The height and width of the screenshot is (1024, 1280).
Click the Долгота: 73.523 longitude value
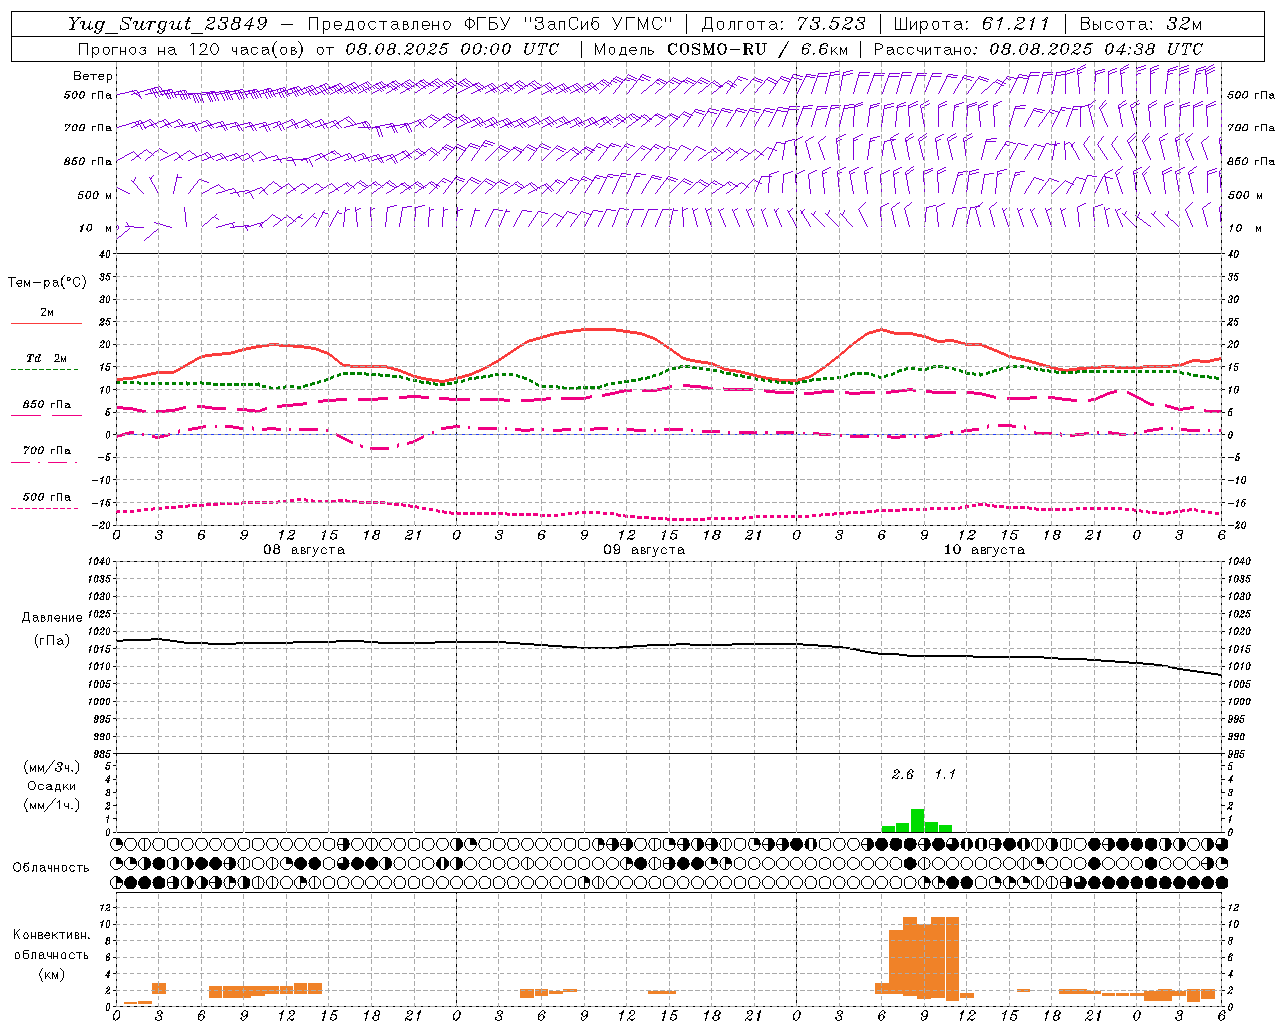click(784, 24)
